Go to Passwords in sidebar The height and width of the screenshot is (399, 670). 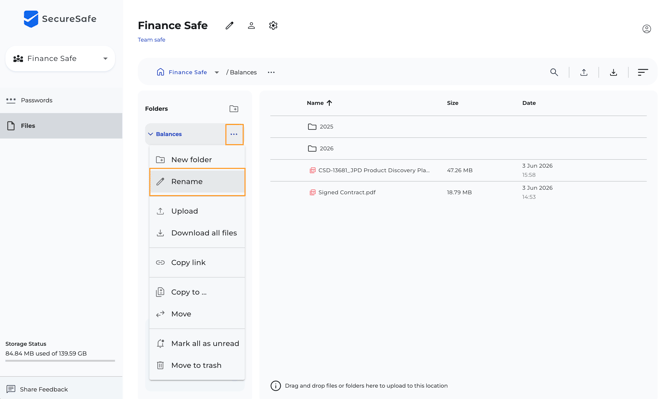[61, 100]
